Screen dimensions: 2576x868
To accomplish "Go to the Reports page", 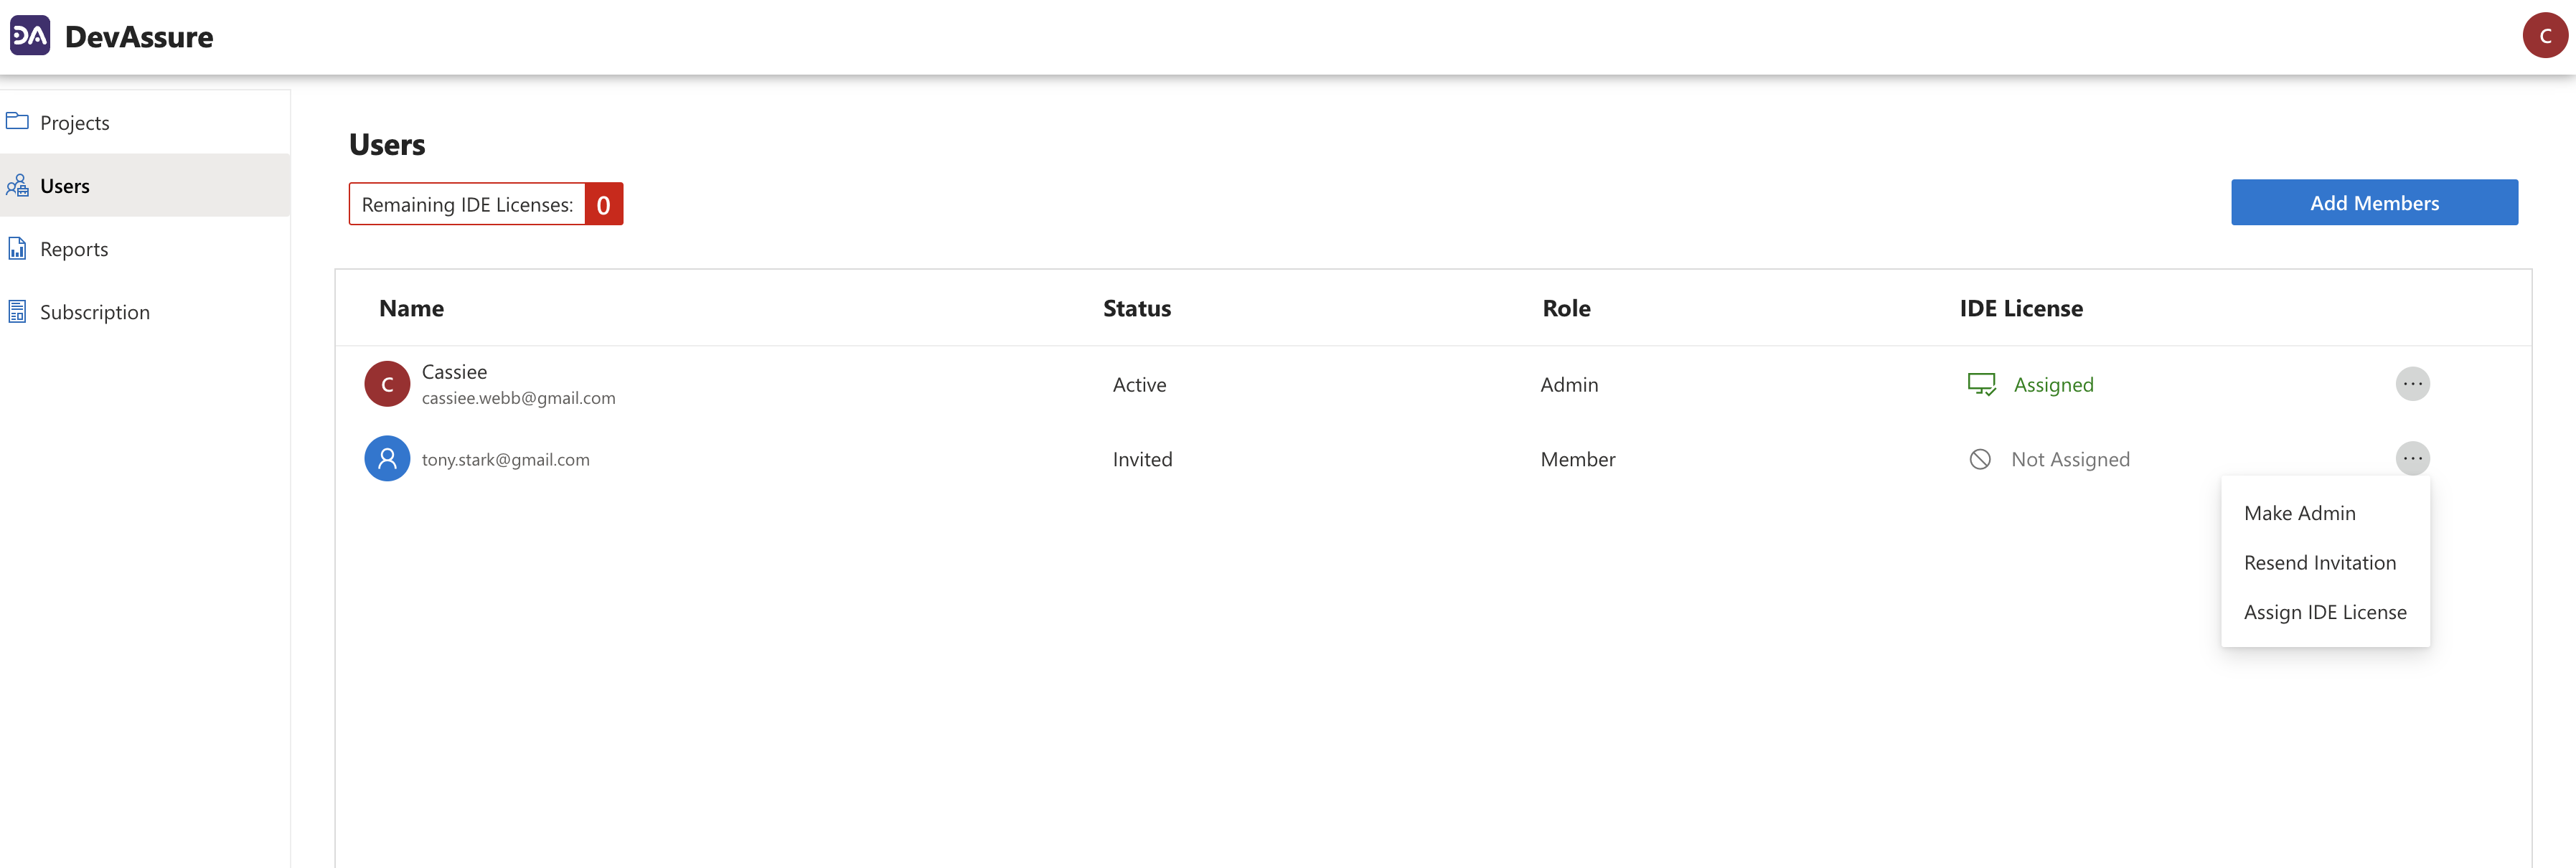I will (x=74, y=249).
